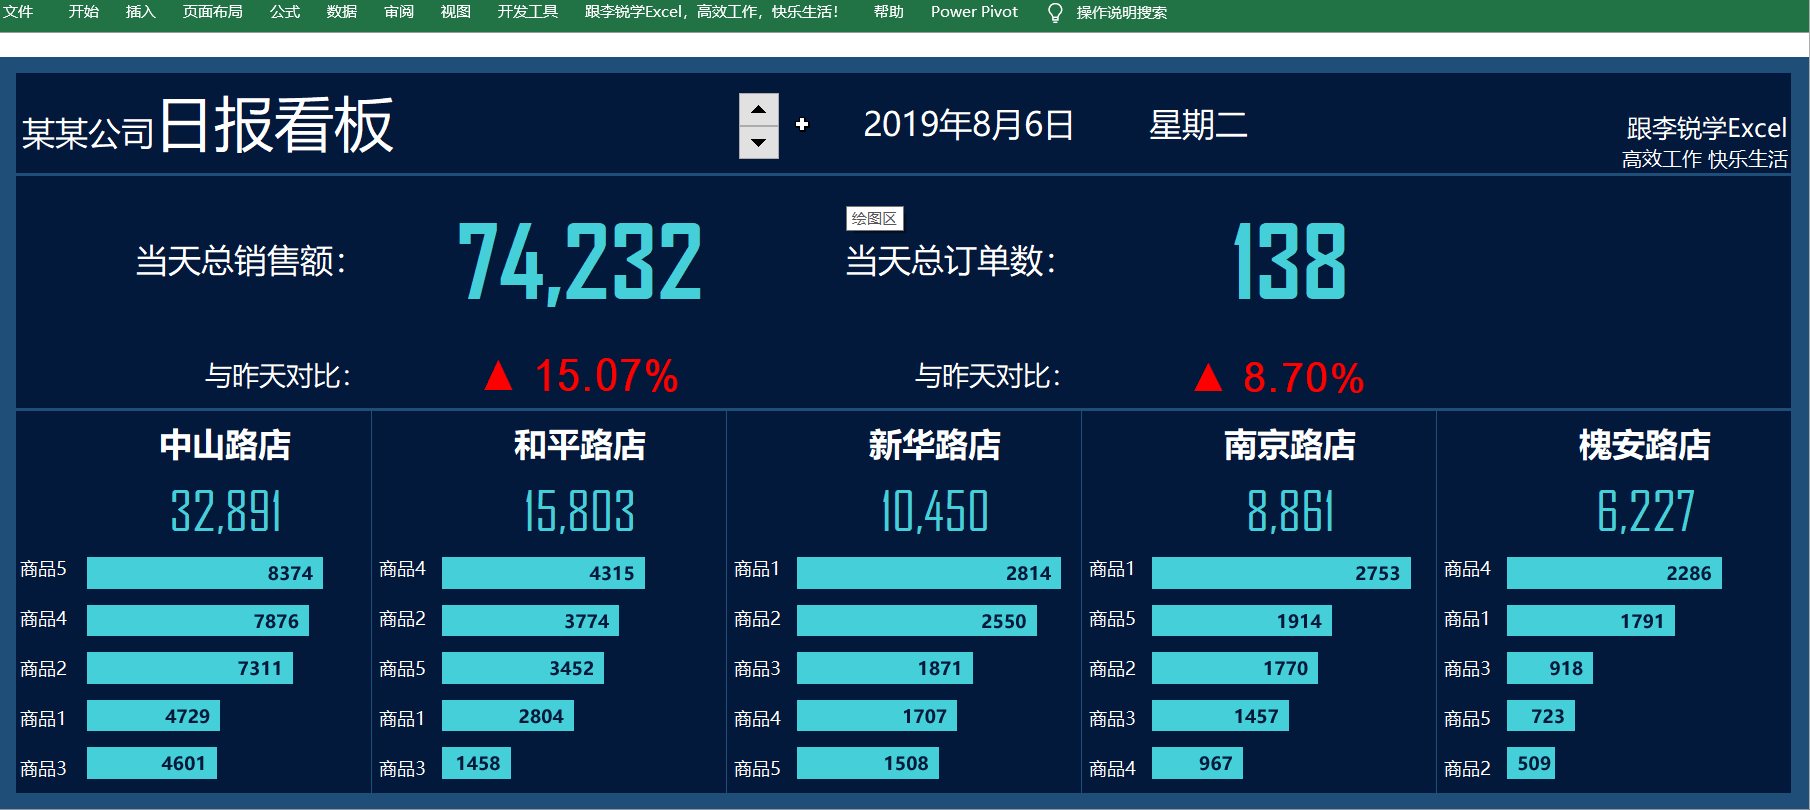Select the bar showing 7876
Image resolution: width=1810 pixels, height=810 pixels.
[x=198, y=621]
